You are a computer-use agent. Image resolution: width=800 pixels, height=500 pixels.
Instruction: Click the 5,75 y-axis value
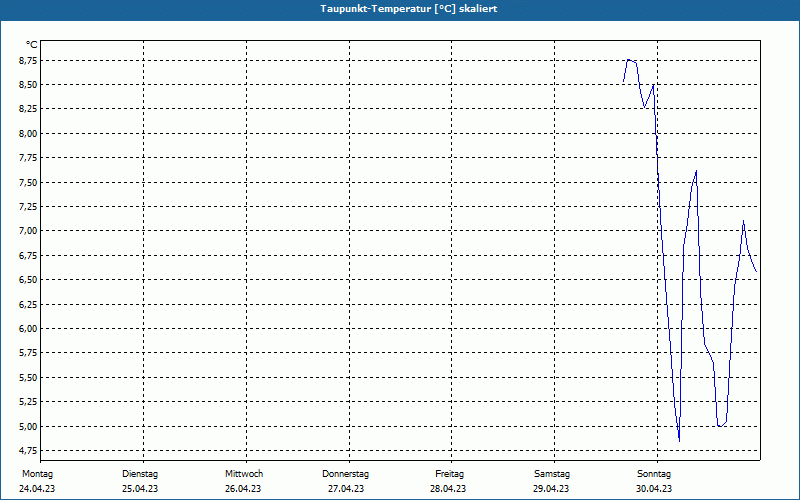(x=28, y=353)
